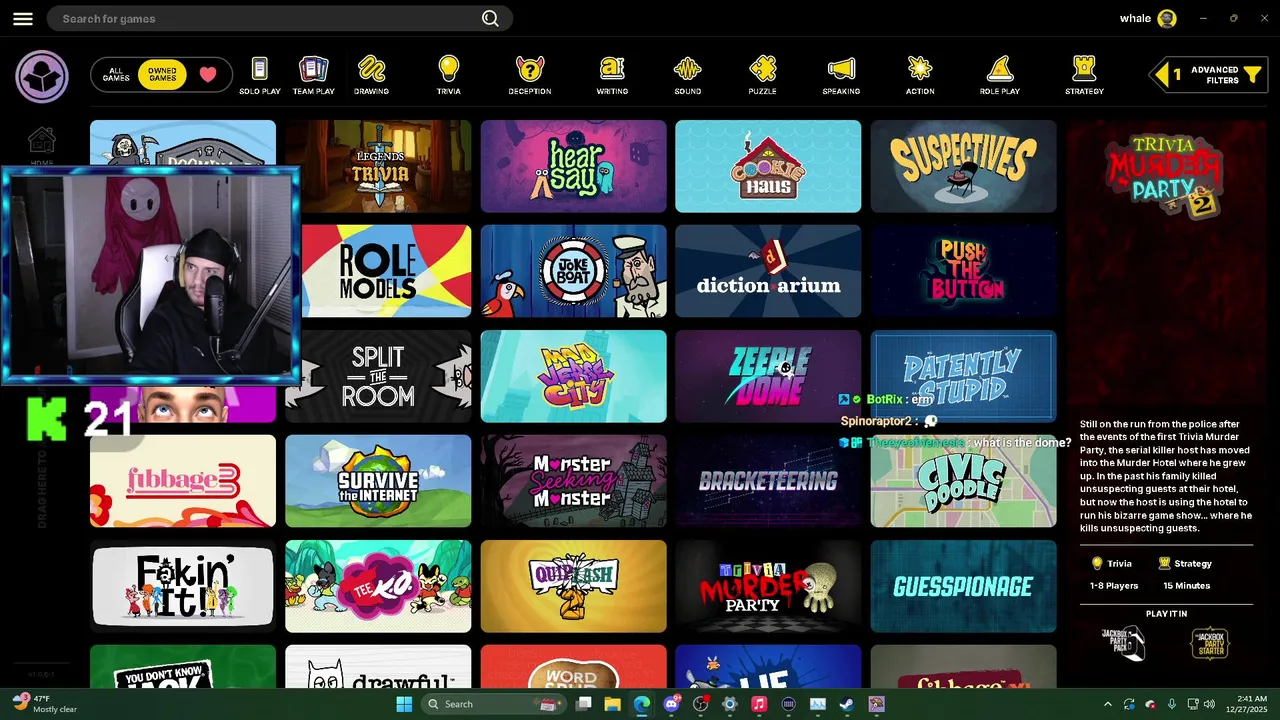Select the Guesspionage game tile
Viewport: 1280px width, 720px height.
pos(963,586)
